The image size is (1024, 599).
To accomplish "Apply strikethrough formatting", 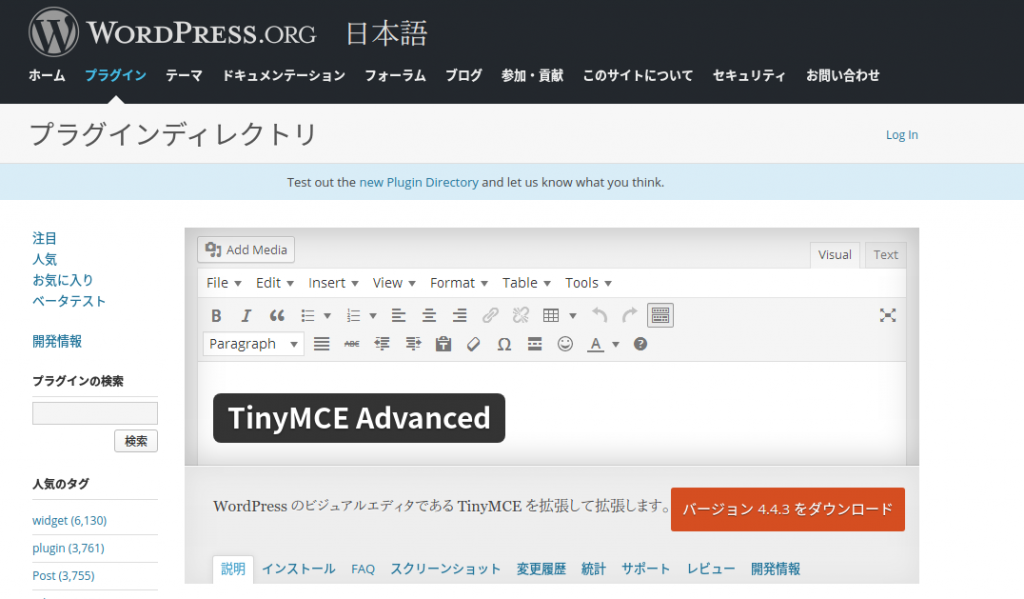I will click(x=351, y=344).
